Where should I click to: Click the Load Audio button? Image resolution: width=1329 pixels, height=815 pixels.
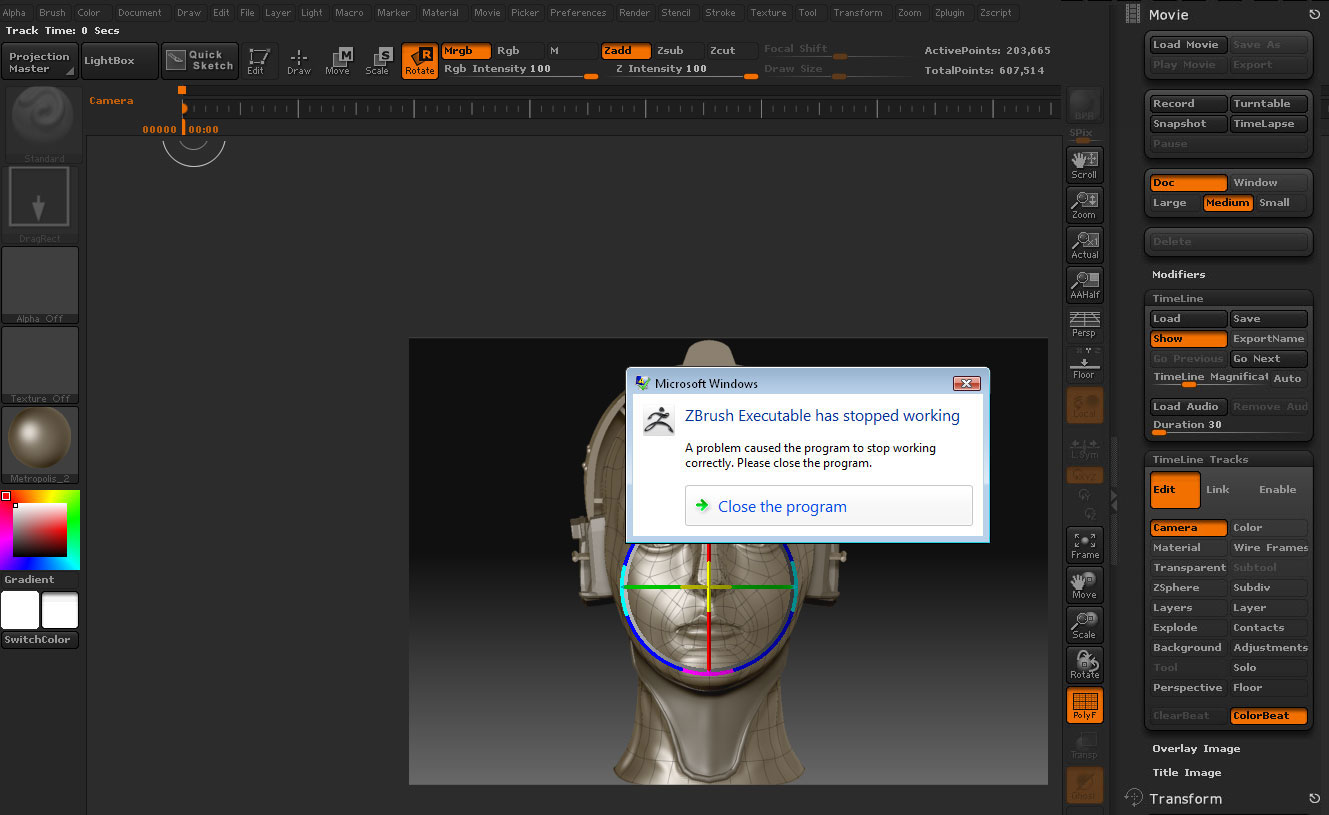click(1188, 407)
